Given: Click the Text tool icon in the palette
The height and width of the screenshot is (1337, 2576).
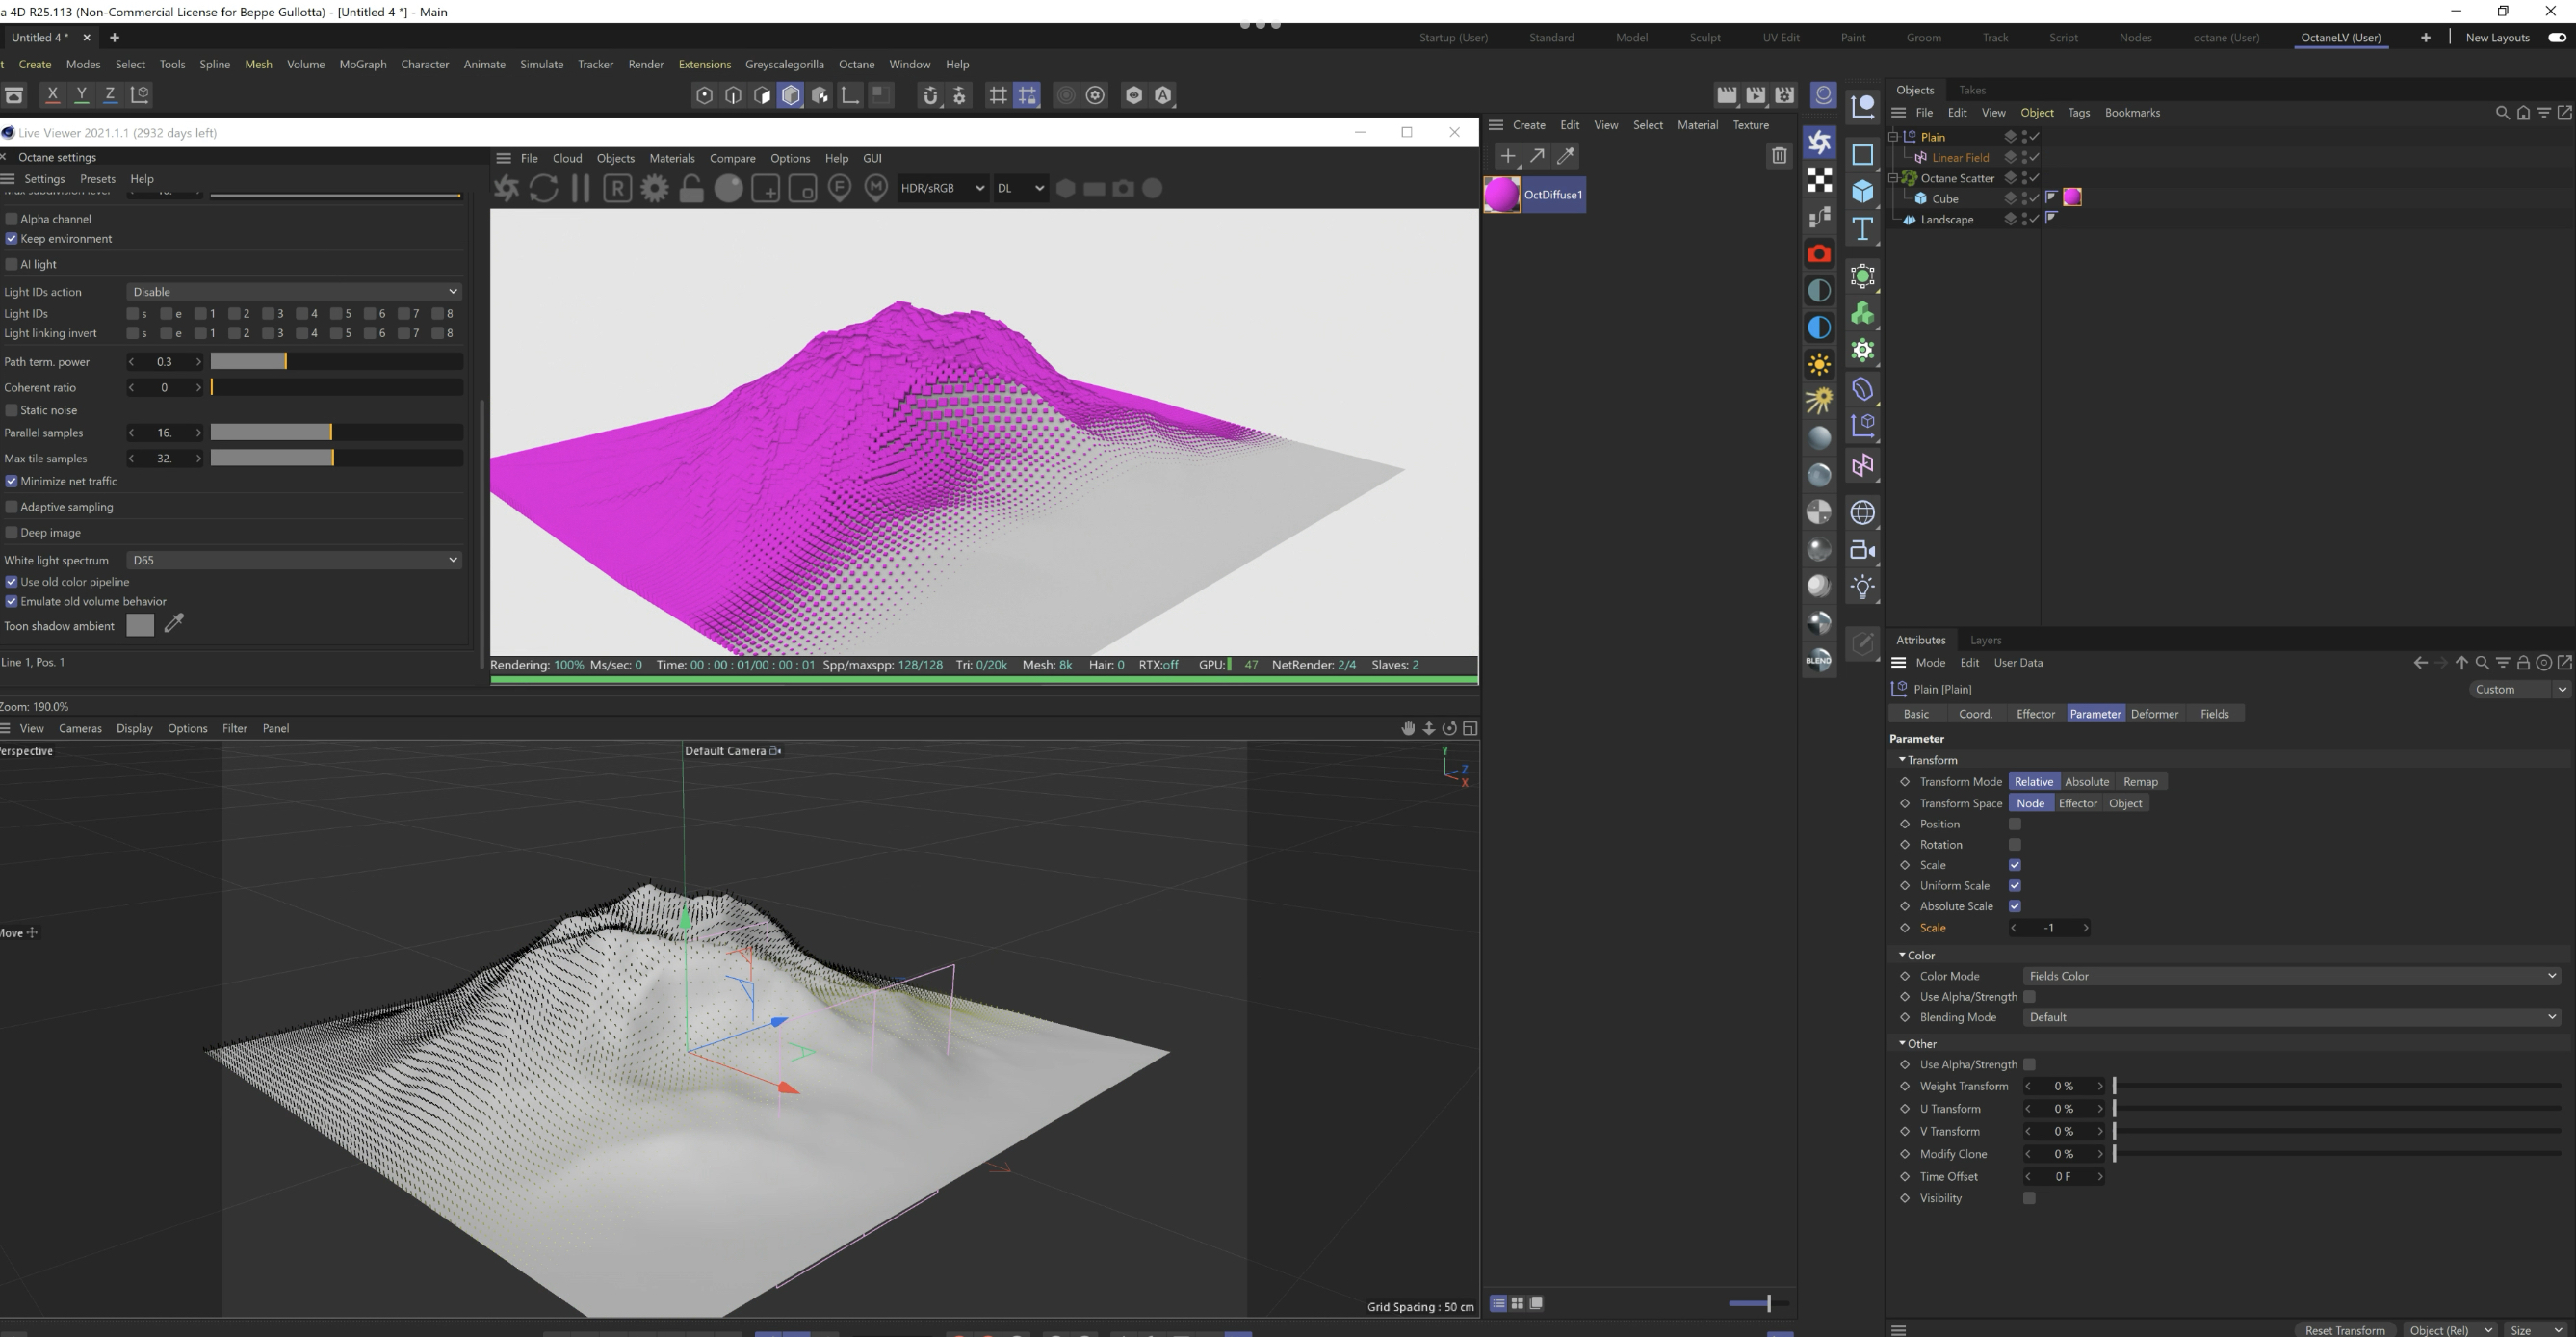Looking at the screenshot, I should (1862, 229).
